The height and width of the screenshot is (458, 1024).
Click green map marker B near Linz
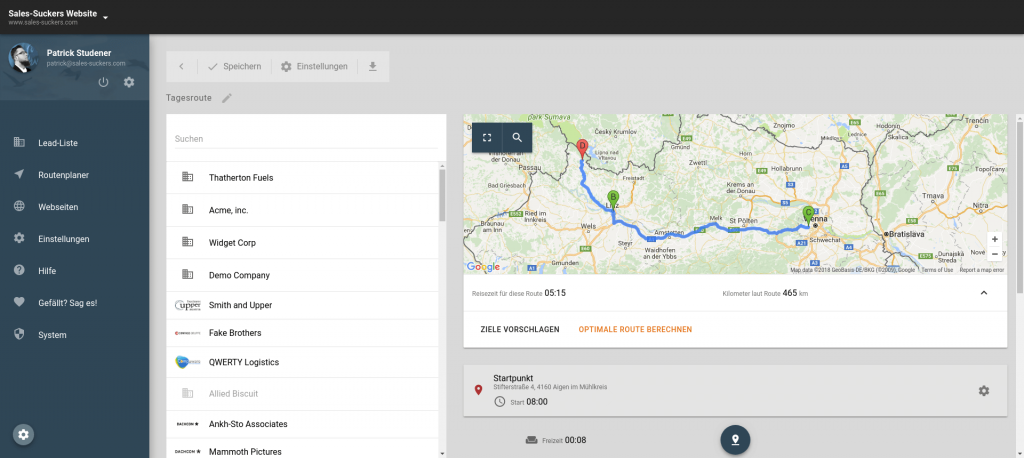pyautogui.click(x=613, y=199)
